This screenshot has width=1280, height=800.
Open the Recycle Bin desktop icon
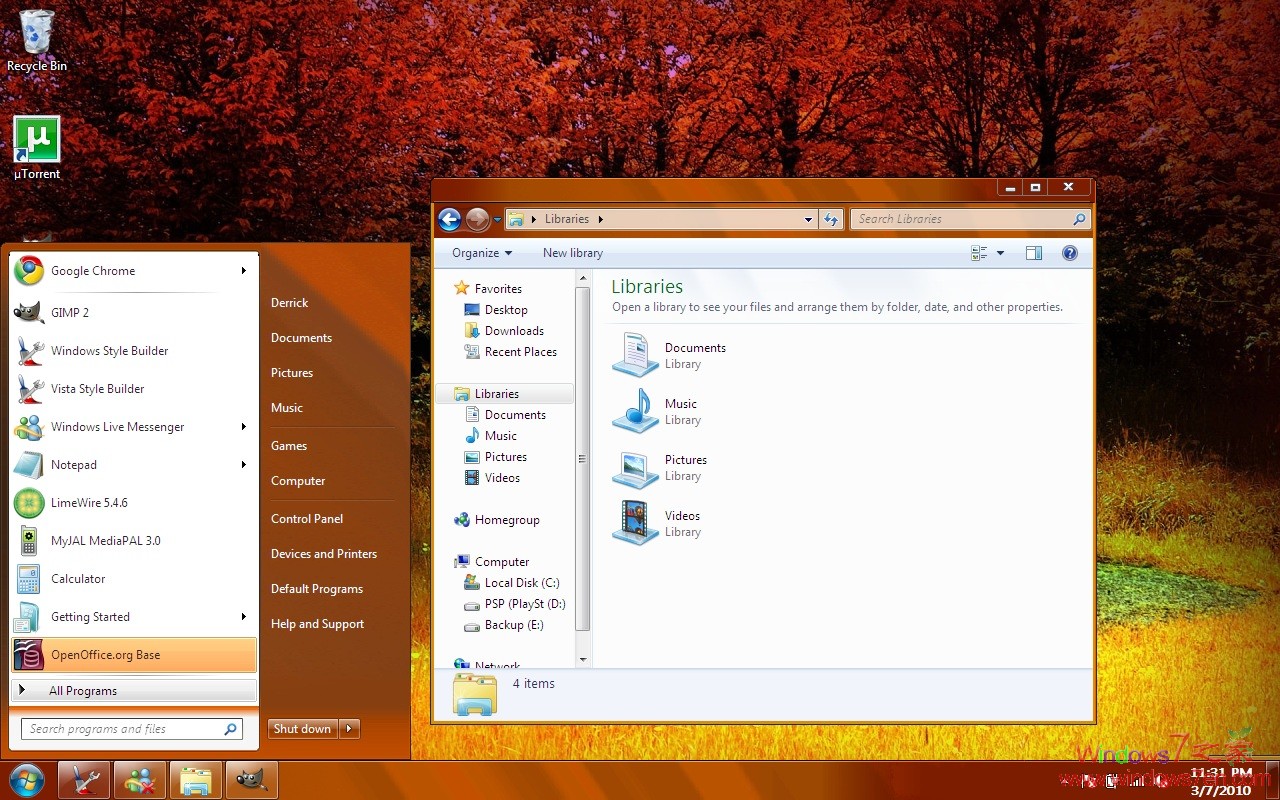37,32
